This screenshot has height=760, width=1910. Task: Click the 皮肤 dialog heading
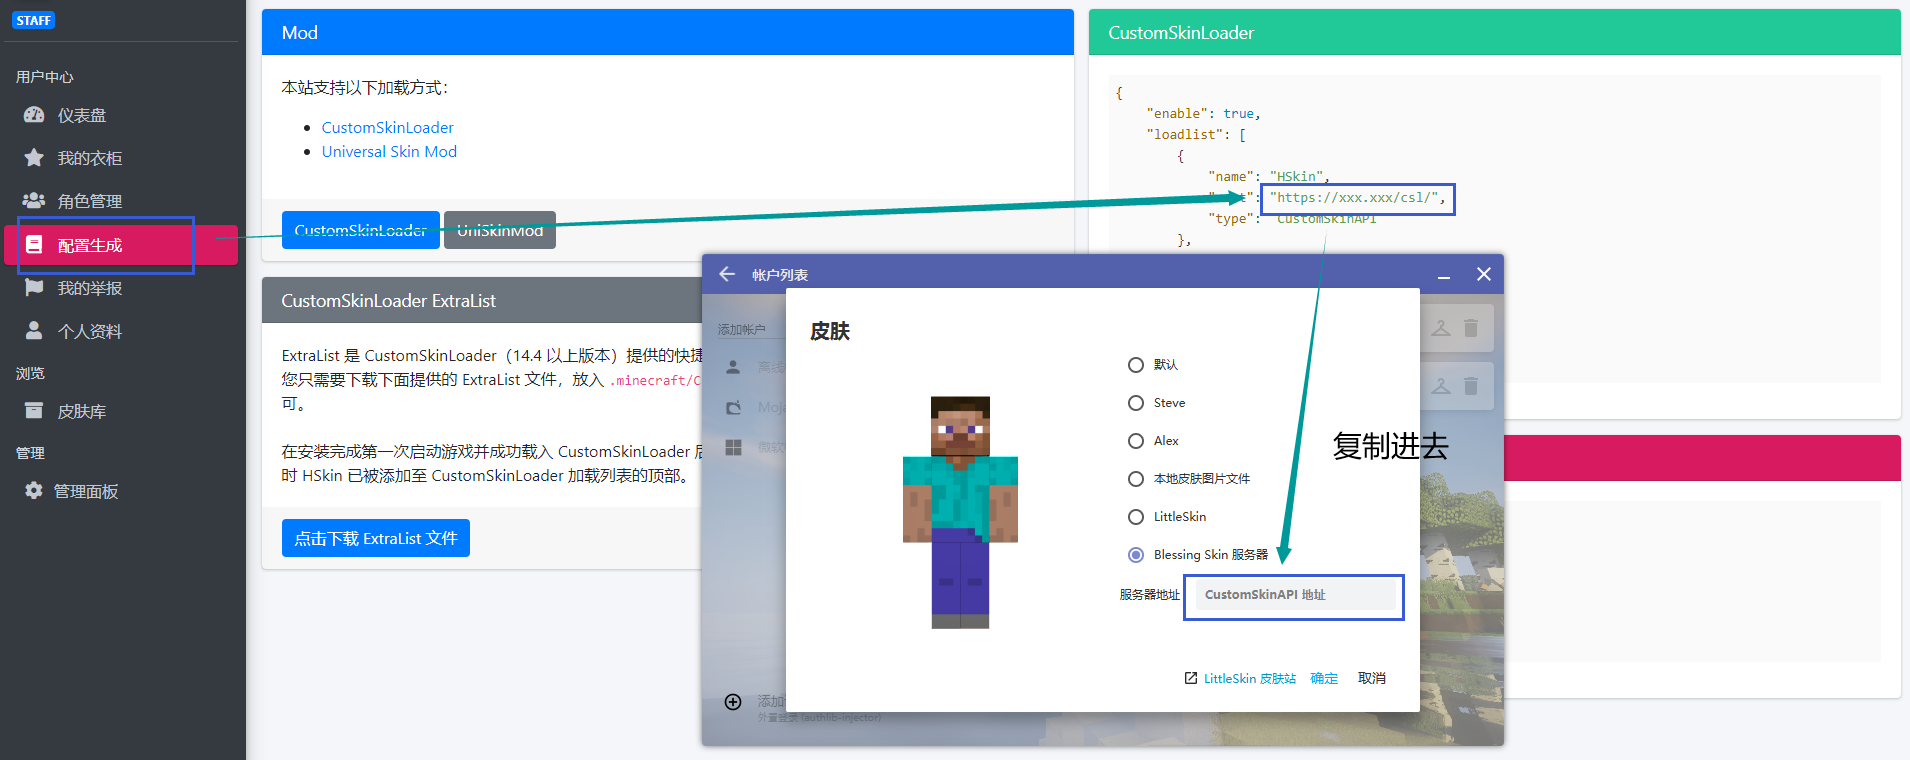[x=829, y=331]
